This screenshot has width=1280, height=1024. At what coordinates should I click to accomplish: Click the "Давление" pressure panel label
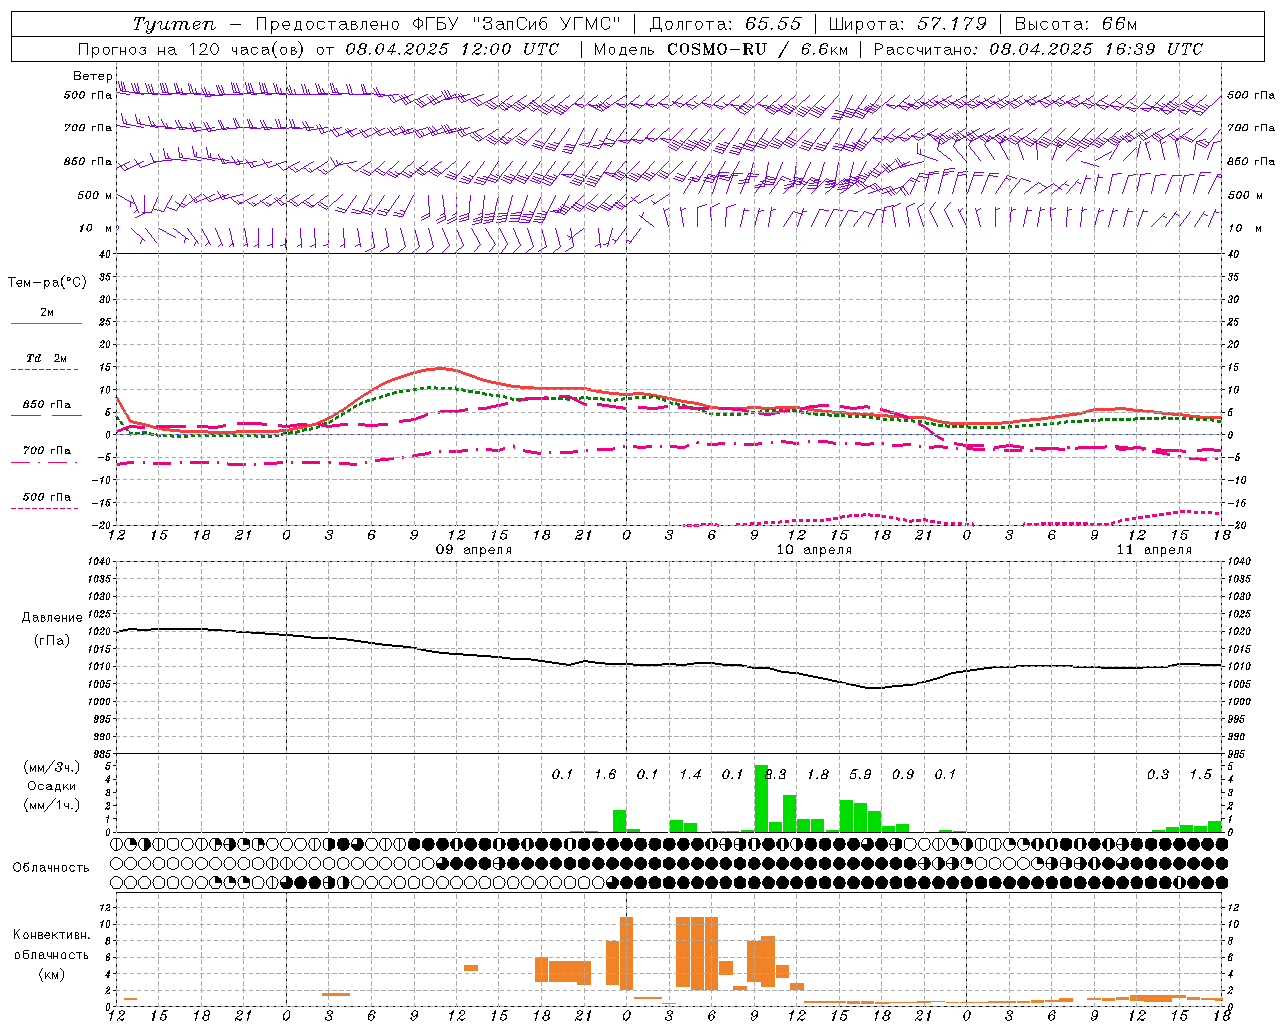52,618
